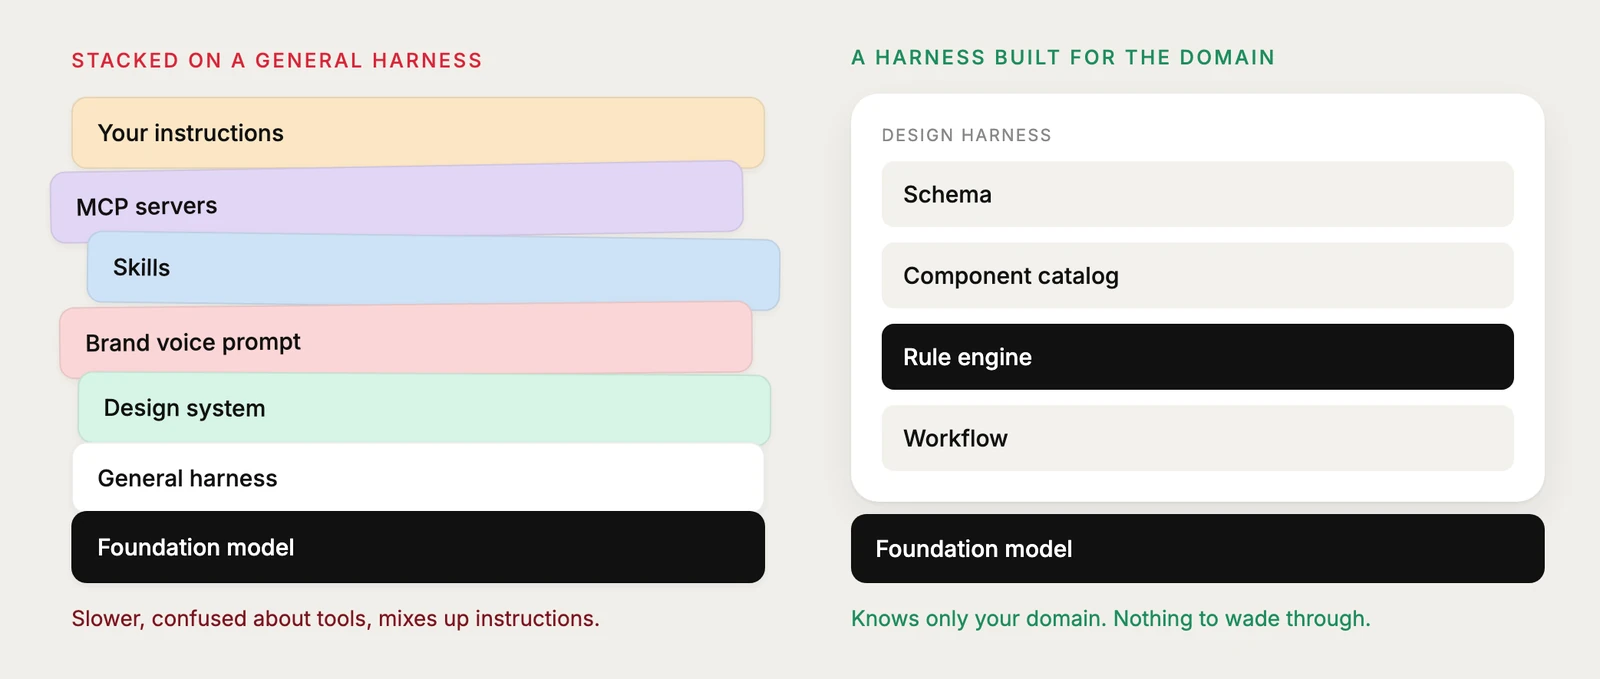Image resolution: width=1600 pixels, height=679 pixels.
Task: Select the 'MCP servers' purple block
Action: point(397,203)
